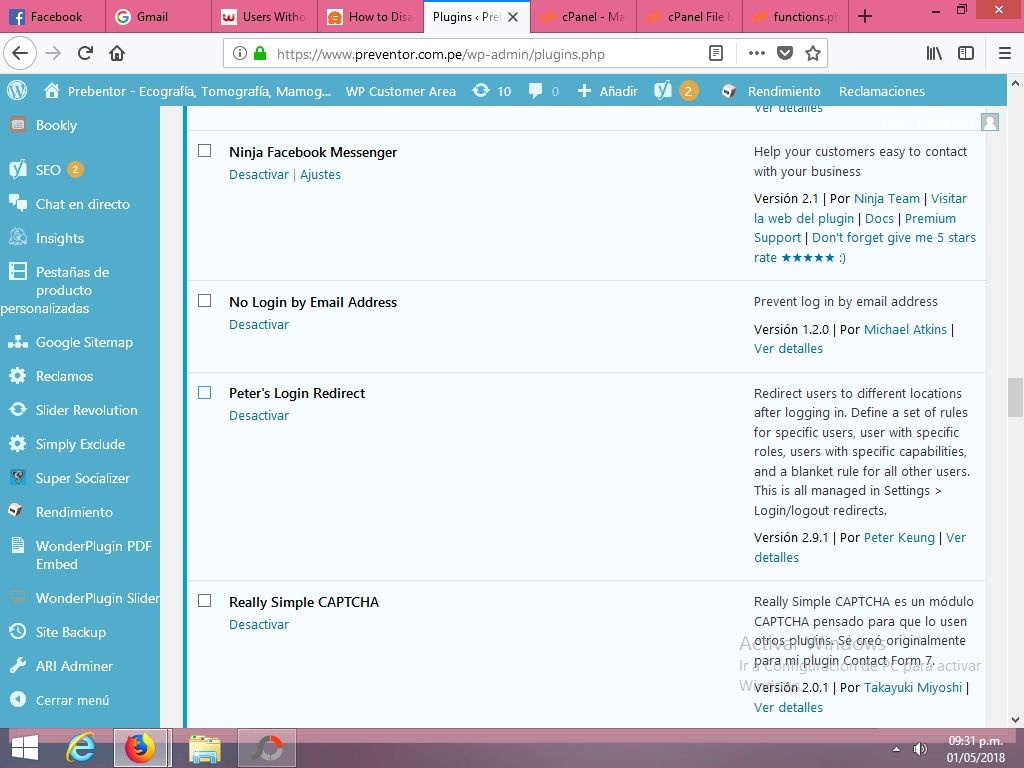
Task: Deactivate Really Simple CAPTCHA plugin
Action: click(259, 624)
